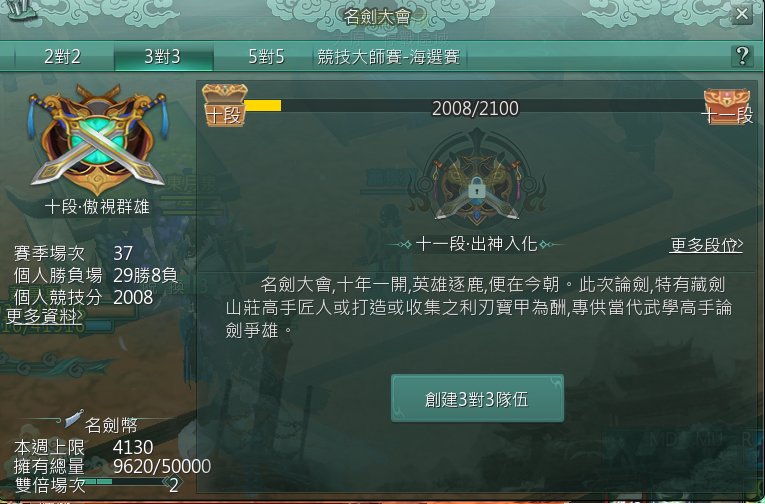Click the 十一段 red treasure chest icon
Viewport: 765px width, 504px height.
click(727, 106)
